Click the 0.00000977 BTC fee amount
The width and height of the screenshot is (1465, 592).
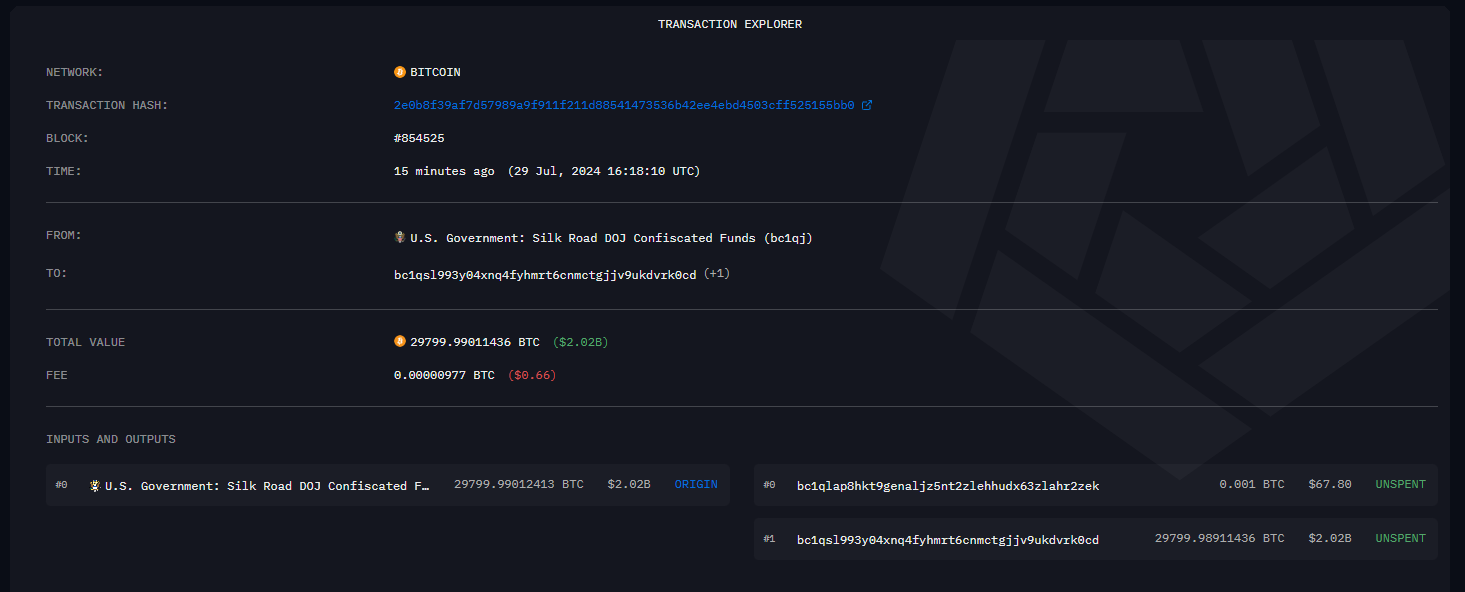click(444, 375)
